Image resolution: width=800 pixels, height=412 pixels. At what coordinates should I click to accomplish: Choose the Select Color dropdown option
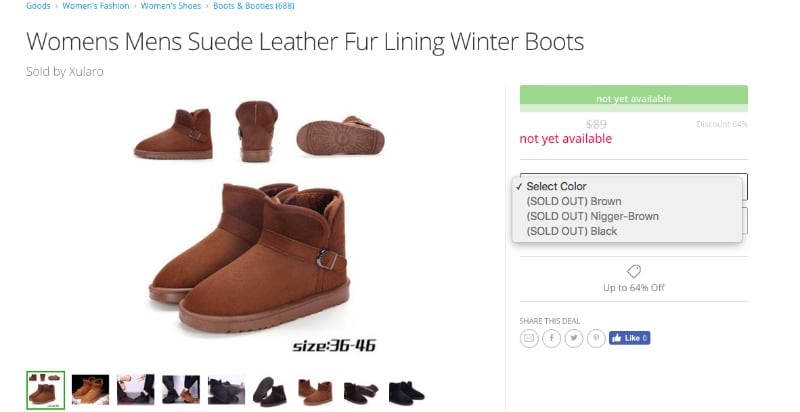coord(556,186)
